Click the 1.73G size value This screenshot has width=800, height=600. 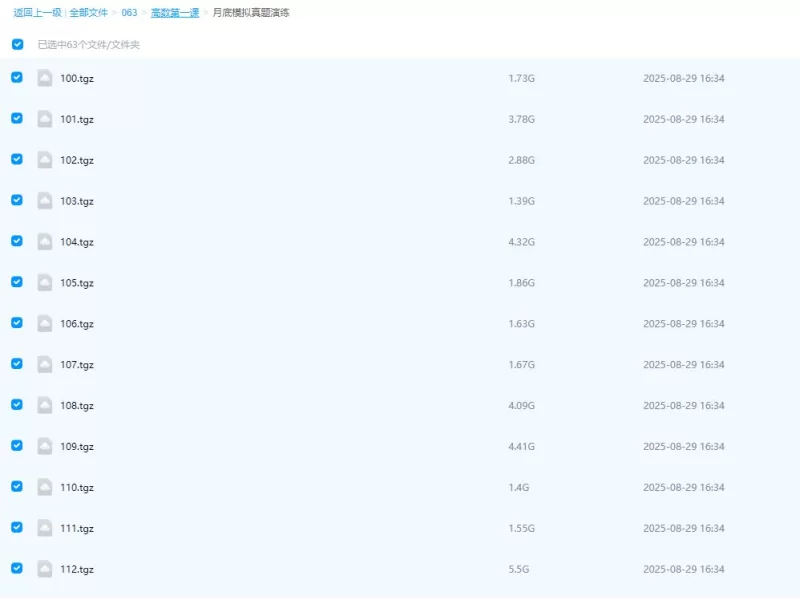point(521,78)
